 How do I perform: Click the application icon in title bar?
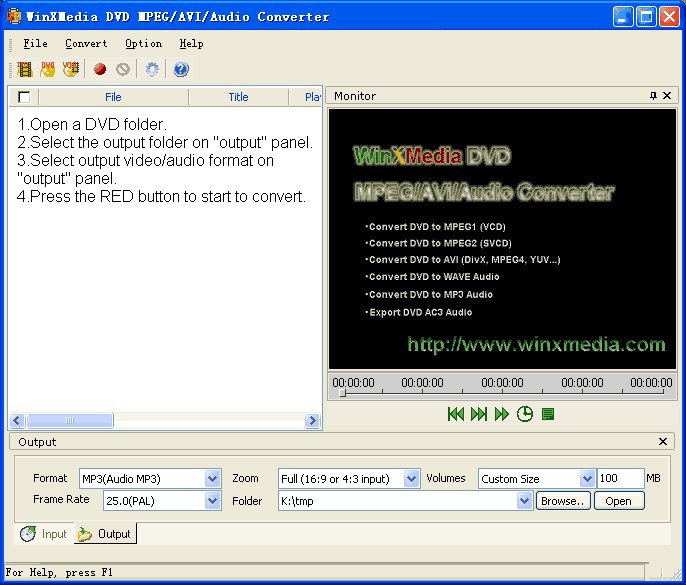(x=14, y=17)
